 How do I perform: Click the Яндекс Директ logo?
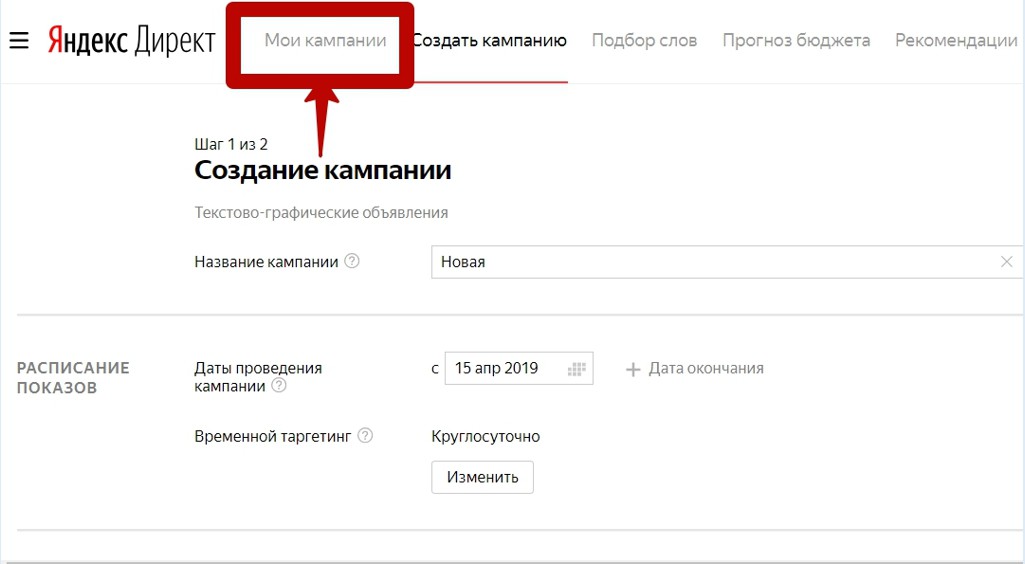pos(131,41)
